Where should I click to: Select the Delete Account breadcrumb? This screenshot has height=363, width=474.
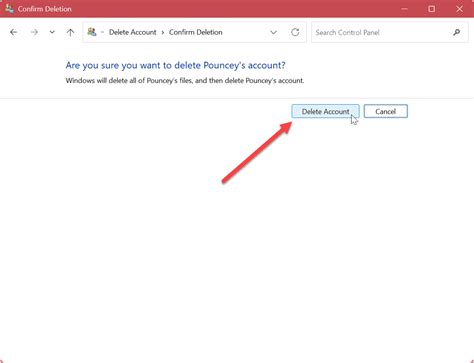point(133,32)
